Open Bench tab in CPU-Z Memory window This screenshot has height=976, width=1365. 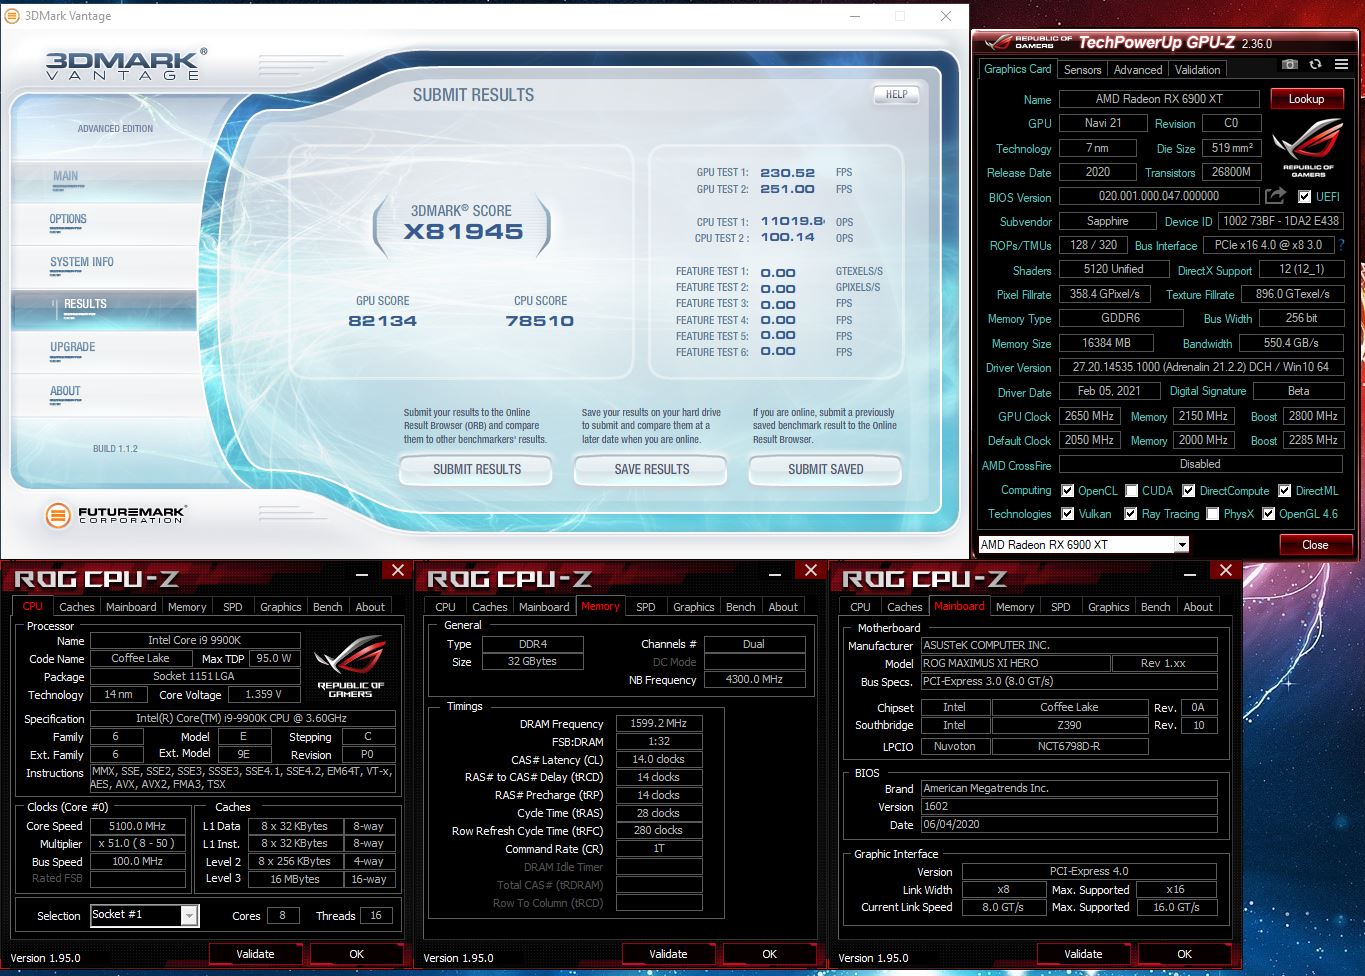tap(740, 607)
